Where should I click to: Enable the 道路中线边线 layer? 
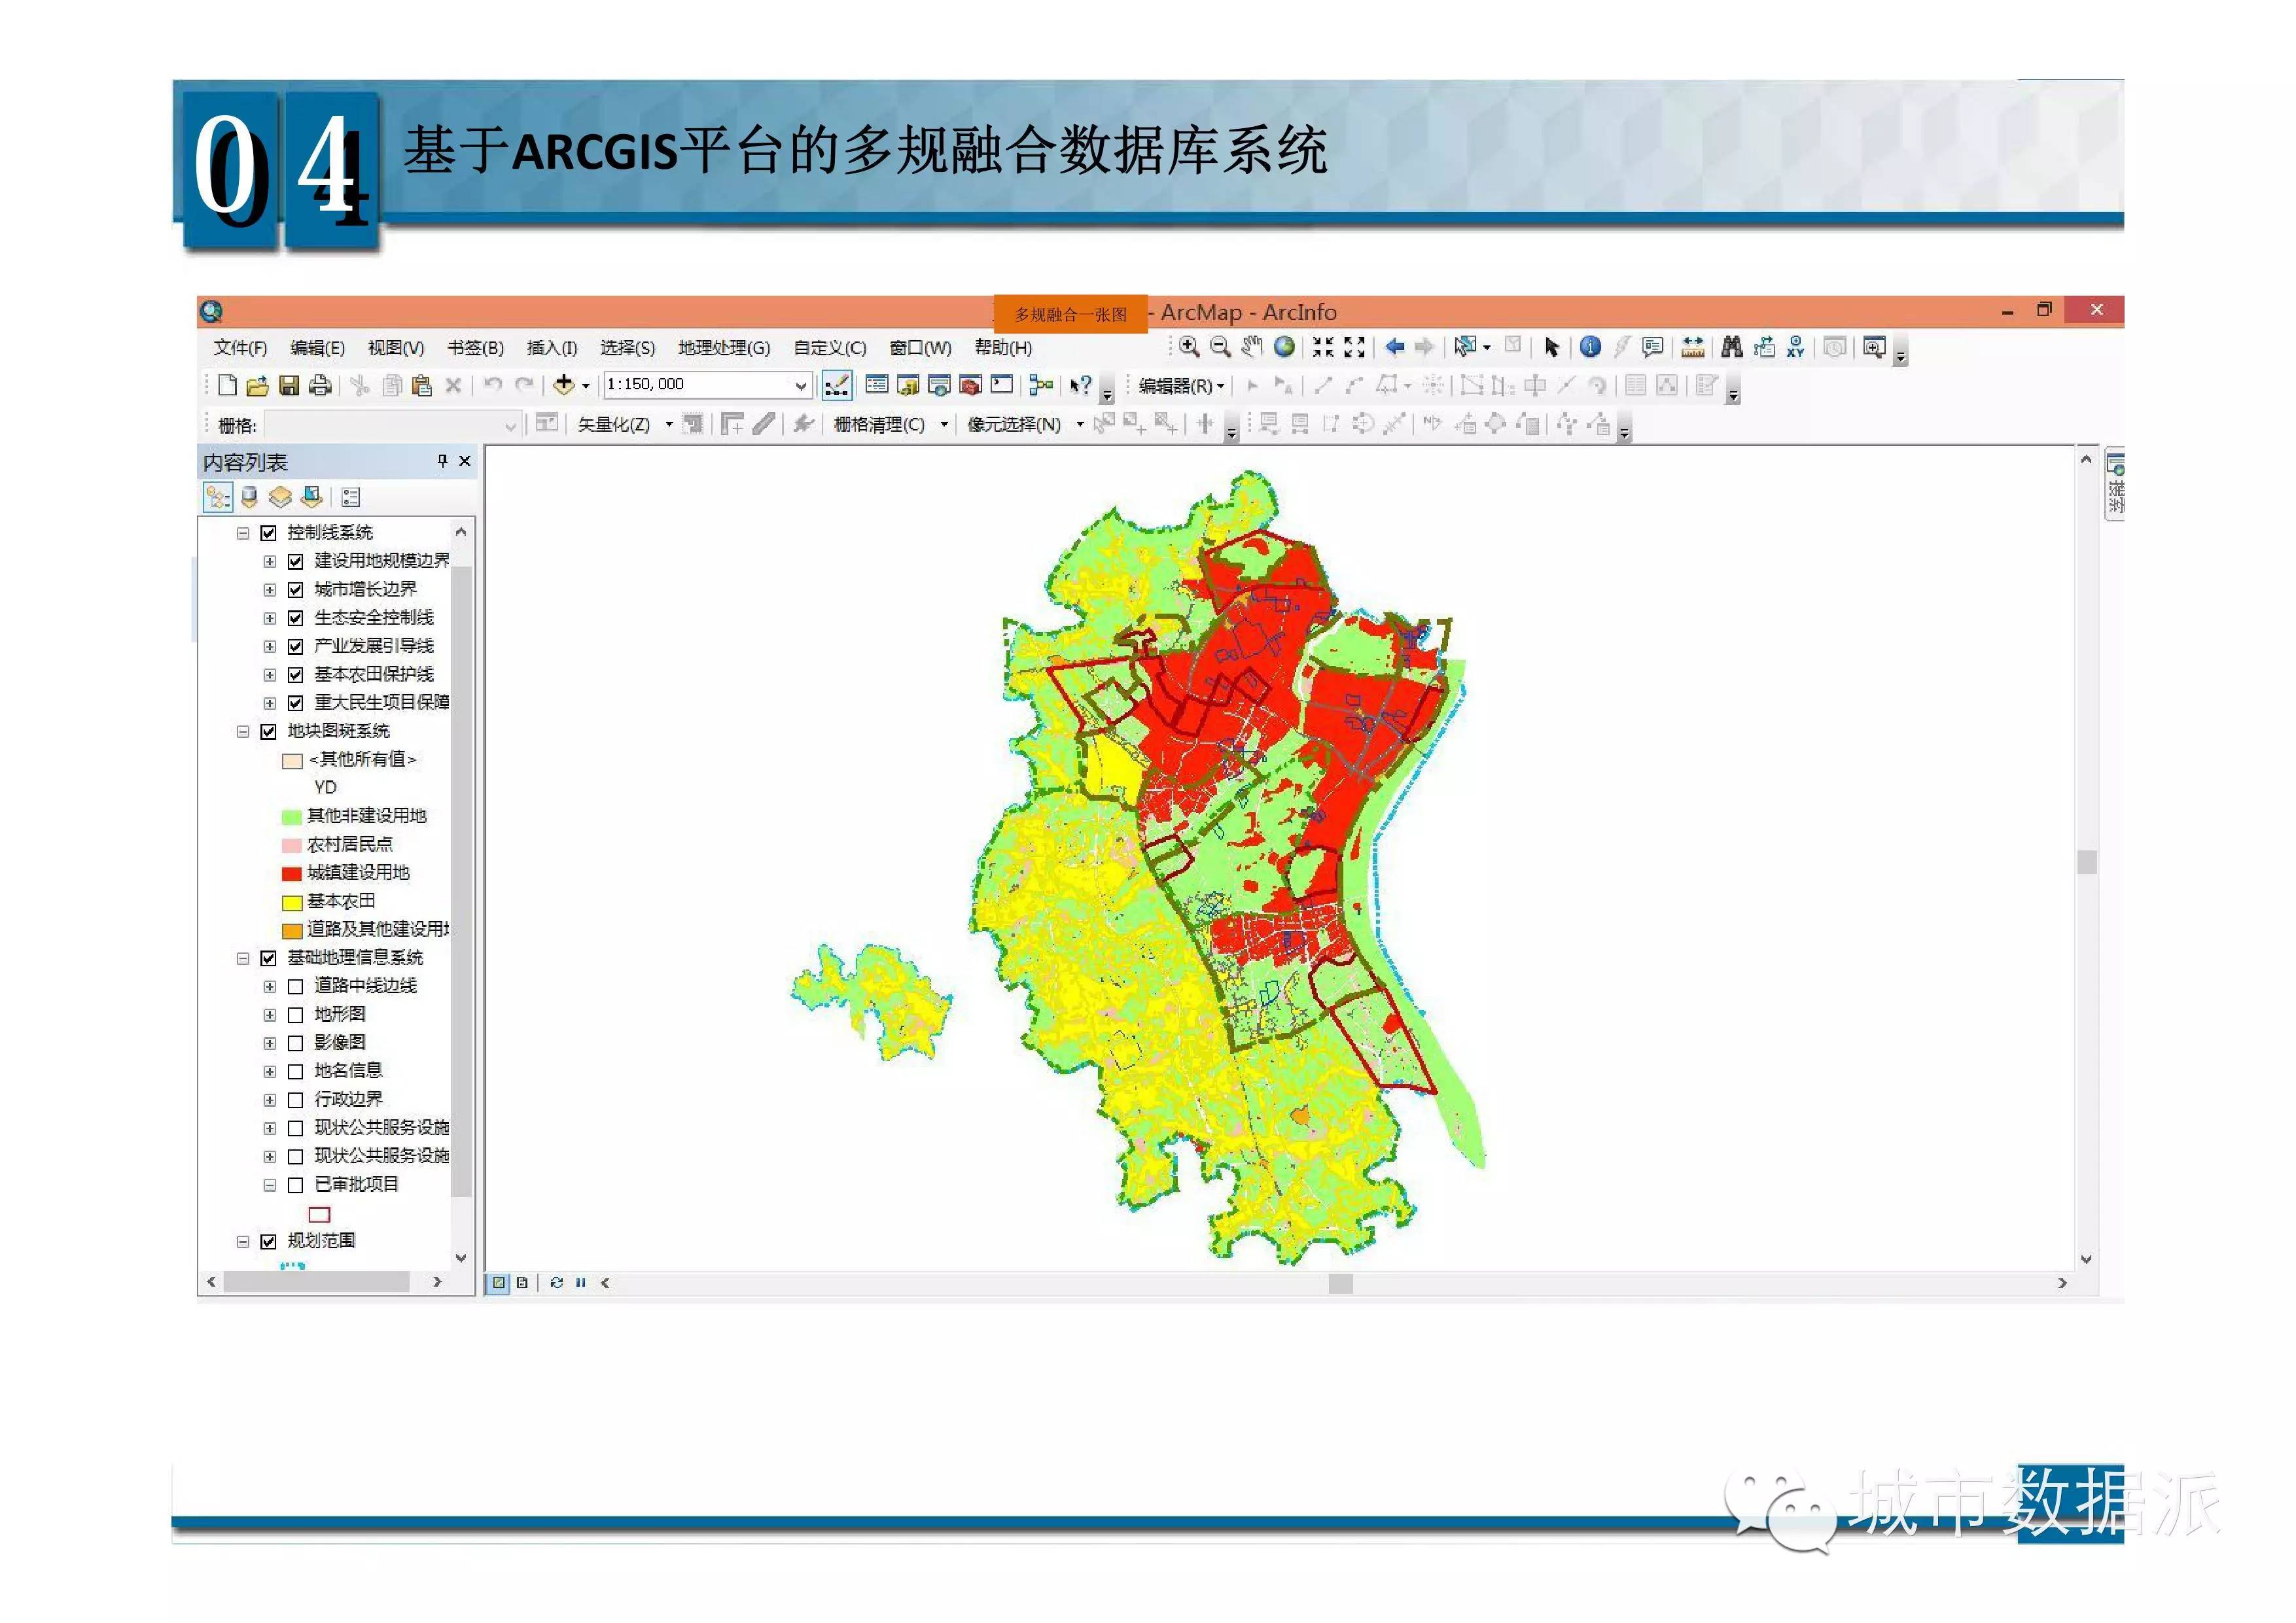[x=295, y=987]
